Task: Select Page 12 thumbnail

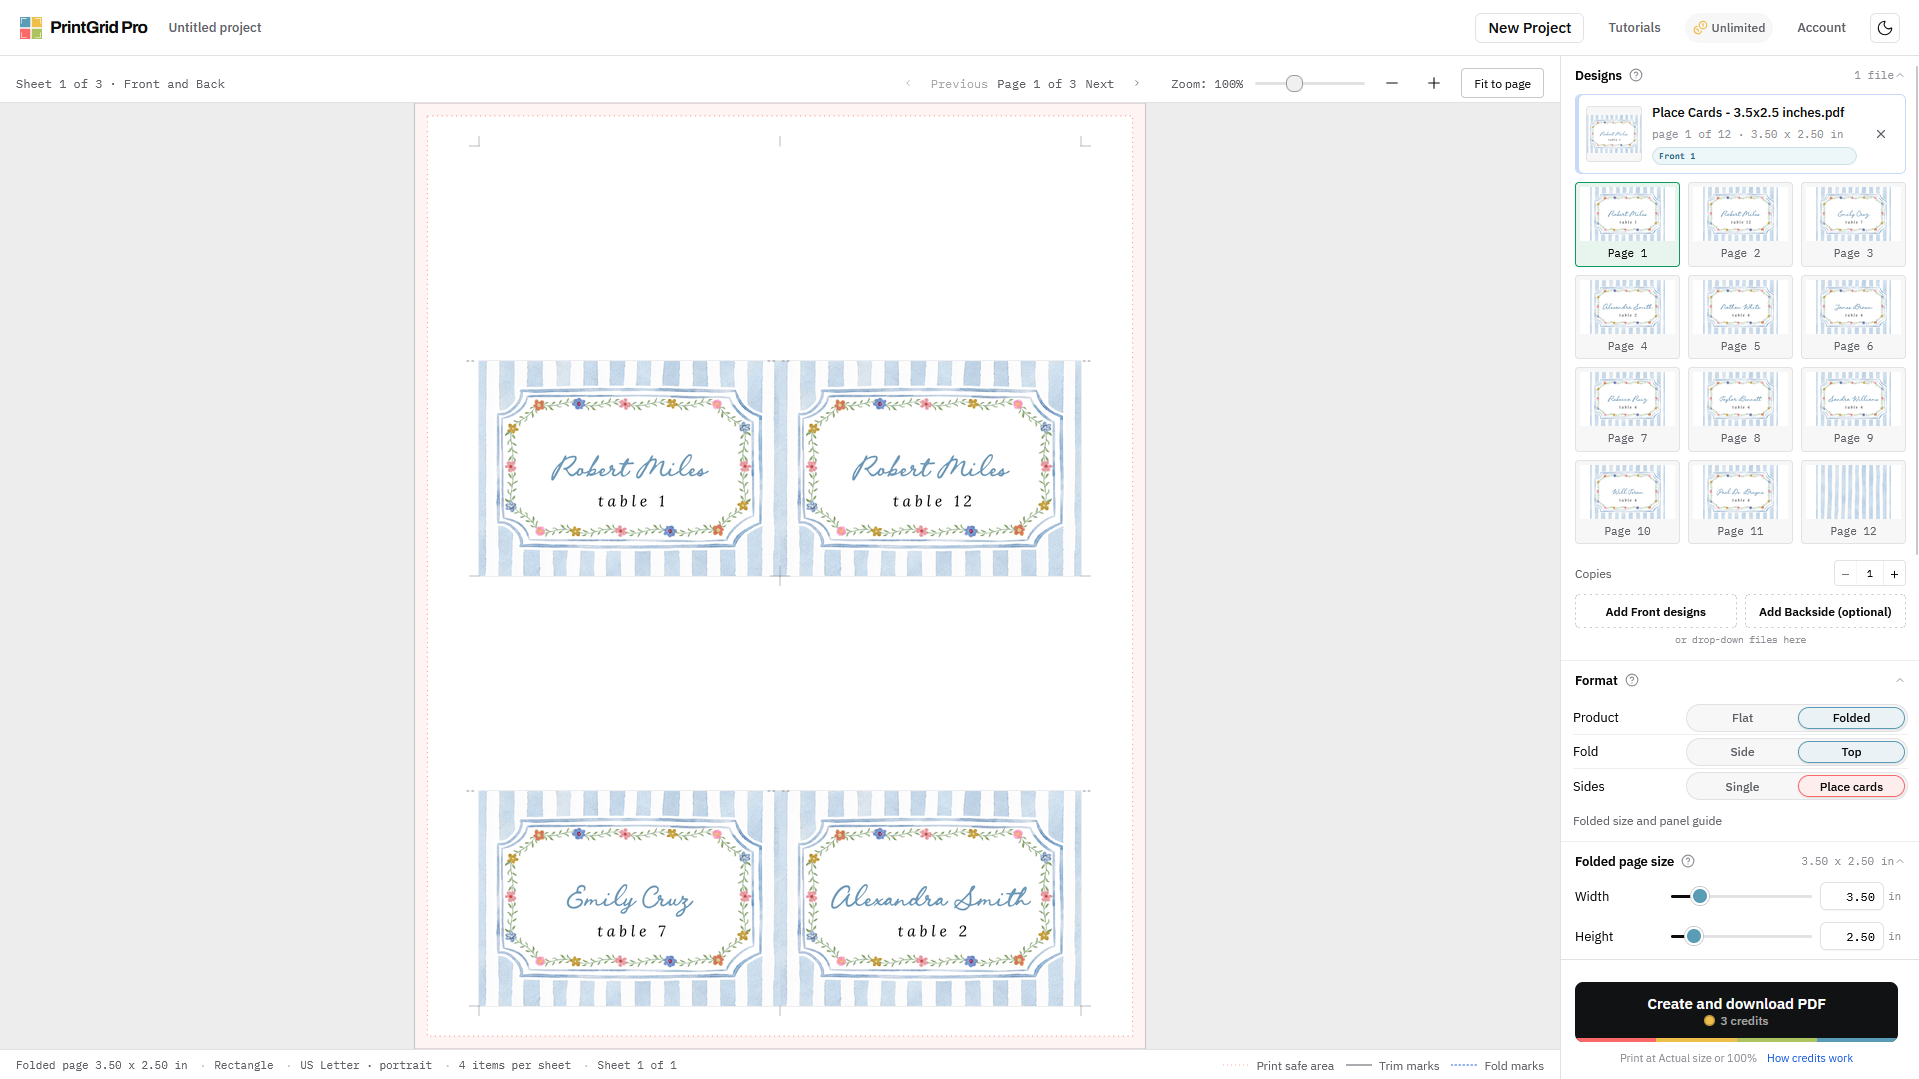Action: click(1853, 502)
